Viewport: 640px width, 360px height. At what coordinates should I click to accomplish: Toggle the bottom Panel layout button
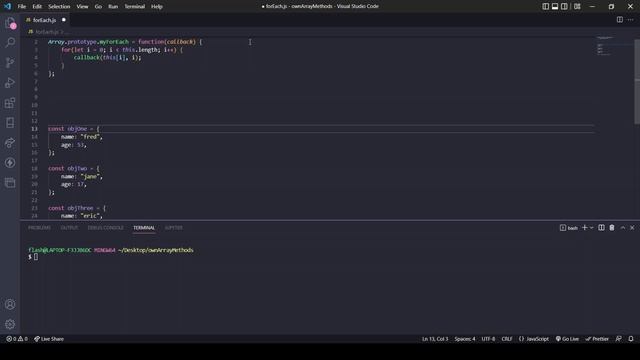point(555,7)
